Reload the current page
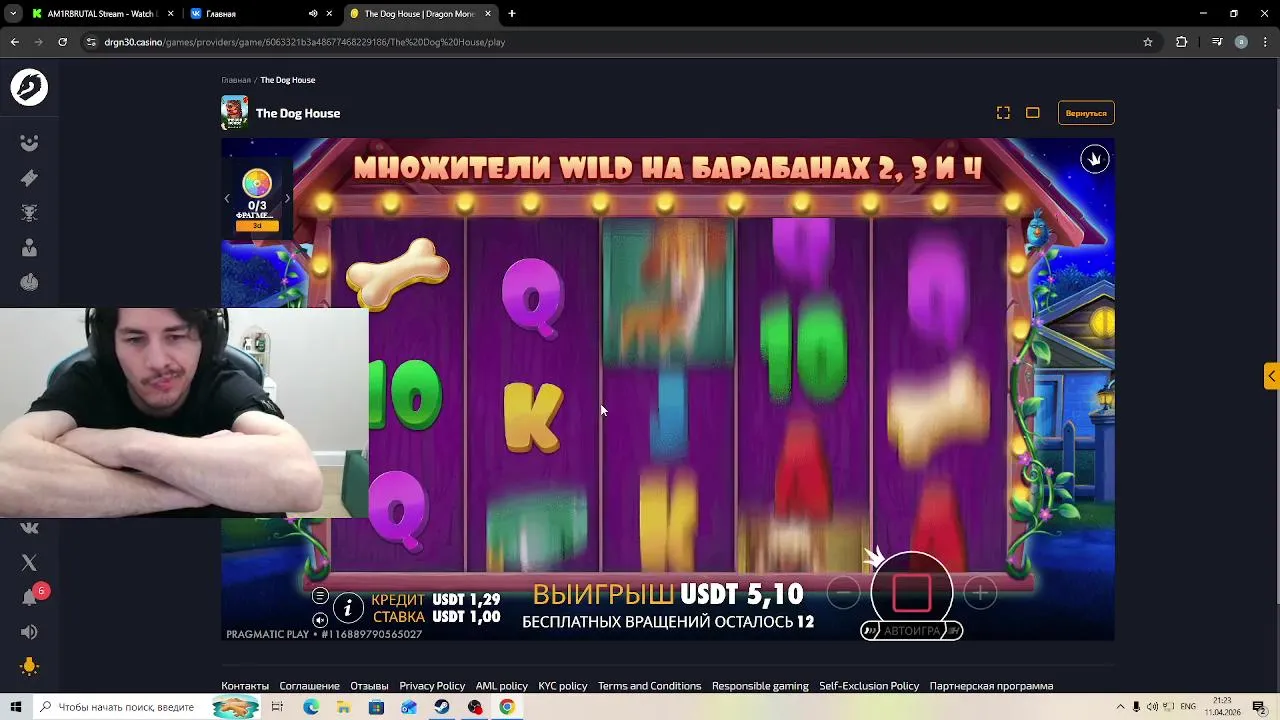Viewport: 1280px width, 720px height. [x=62, y=42]
